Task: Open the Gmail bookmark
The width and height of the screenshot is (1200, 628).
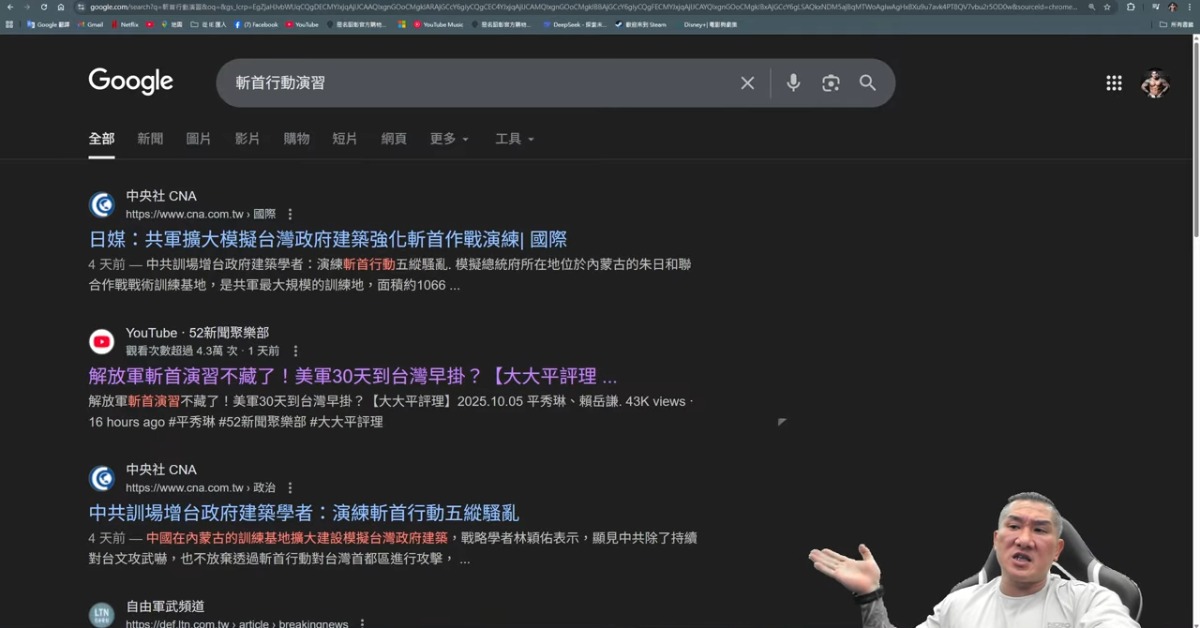Action: (95, 24)
